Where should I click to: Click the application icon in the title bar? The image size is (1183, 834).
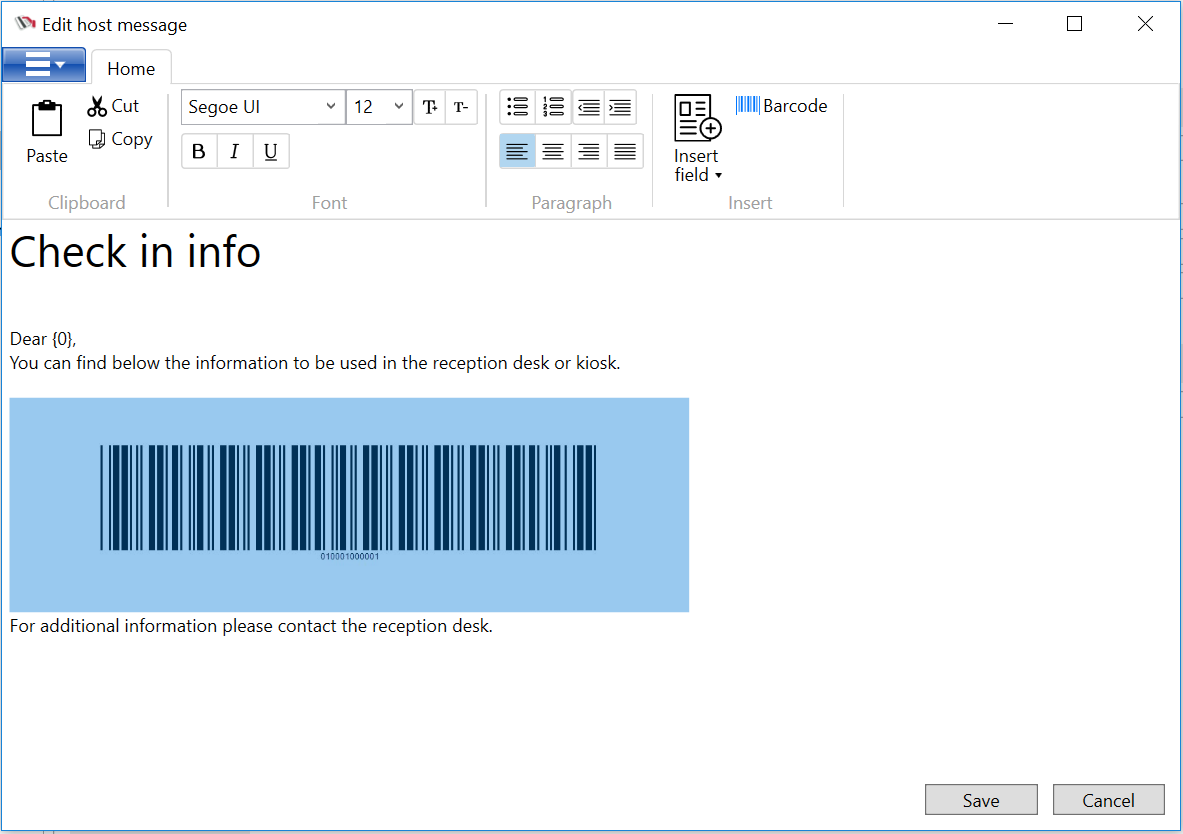pyautogui.click(x=25, y=23)
